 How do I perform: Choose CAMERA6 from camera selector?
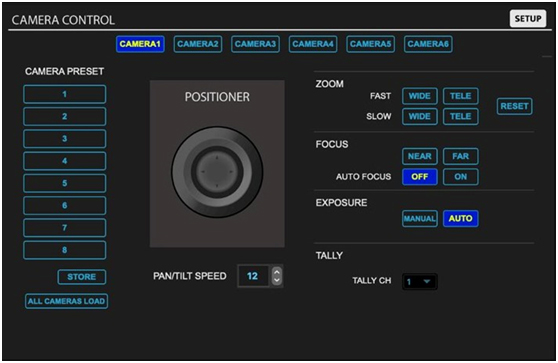click(428, 44)
